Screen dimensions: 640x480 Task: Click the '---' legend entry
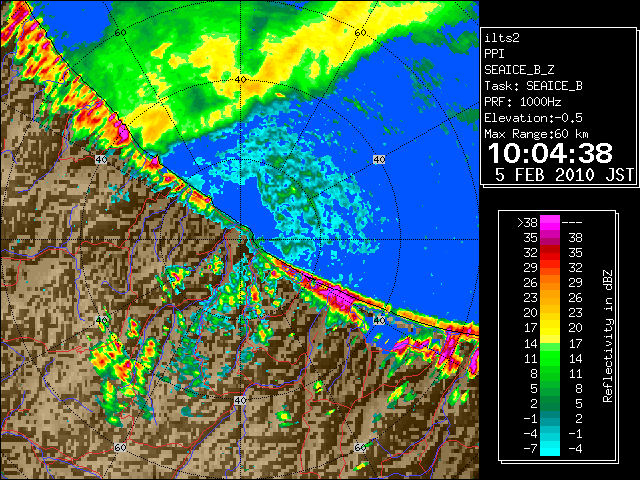[x=572, y=223]
